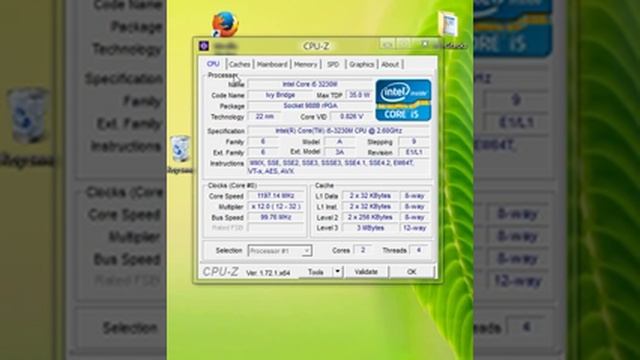This screenshot has width=640, height=360.
Task: Switch to the Memory tab
Action: click(305, 64)
